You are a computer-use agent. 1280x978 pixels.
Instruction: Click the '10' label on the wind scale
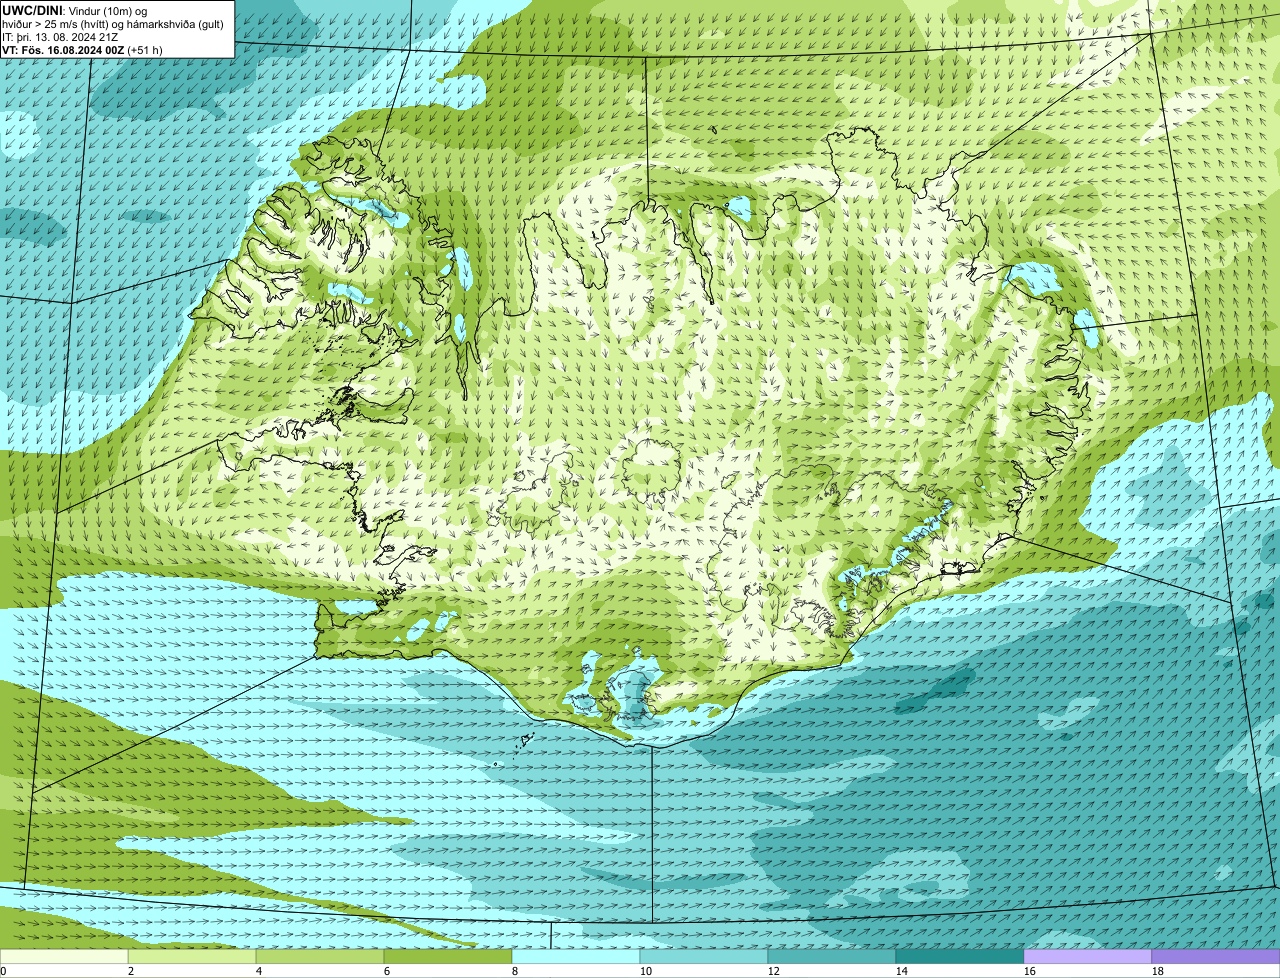[x=646, y=971]
